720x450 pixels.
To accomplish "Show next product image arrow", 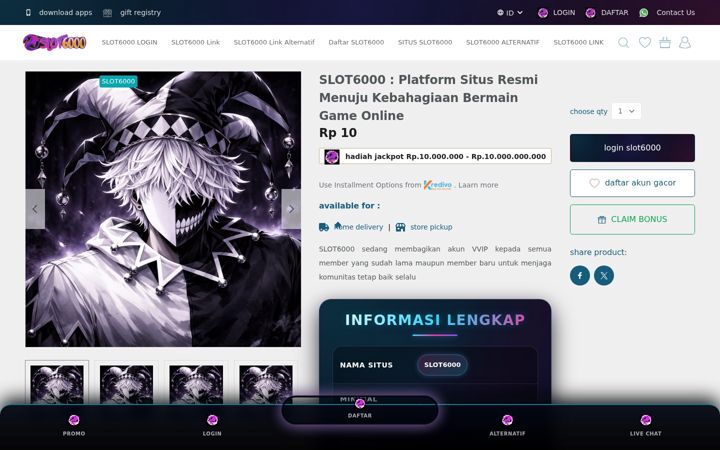I will pos(291,209).
